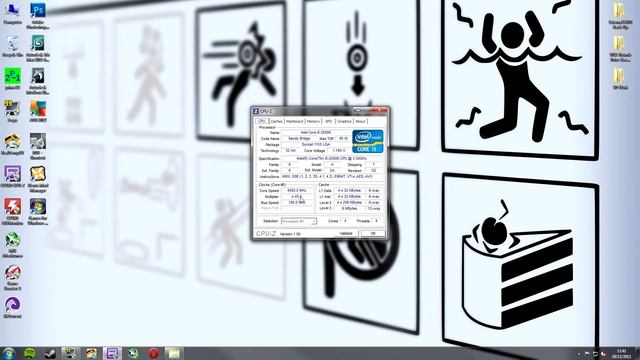
Task: Open the purple swirl desktop shortcut
Action: coord(12,307)
